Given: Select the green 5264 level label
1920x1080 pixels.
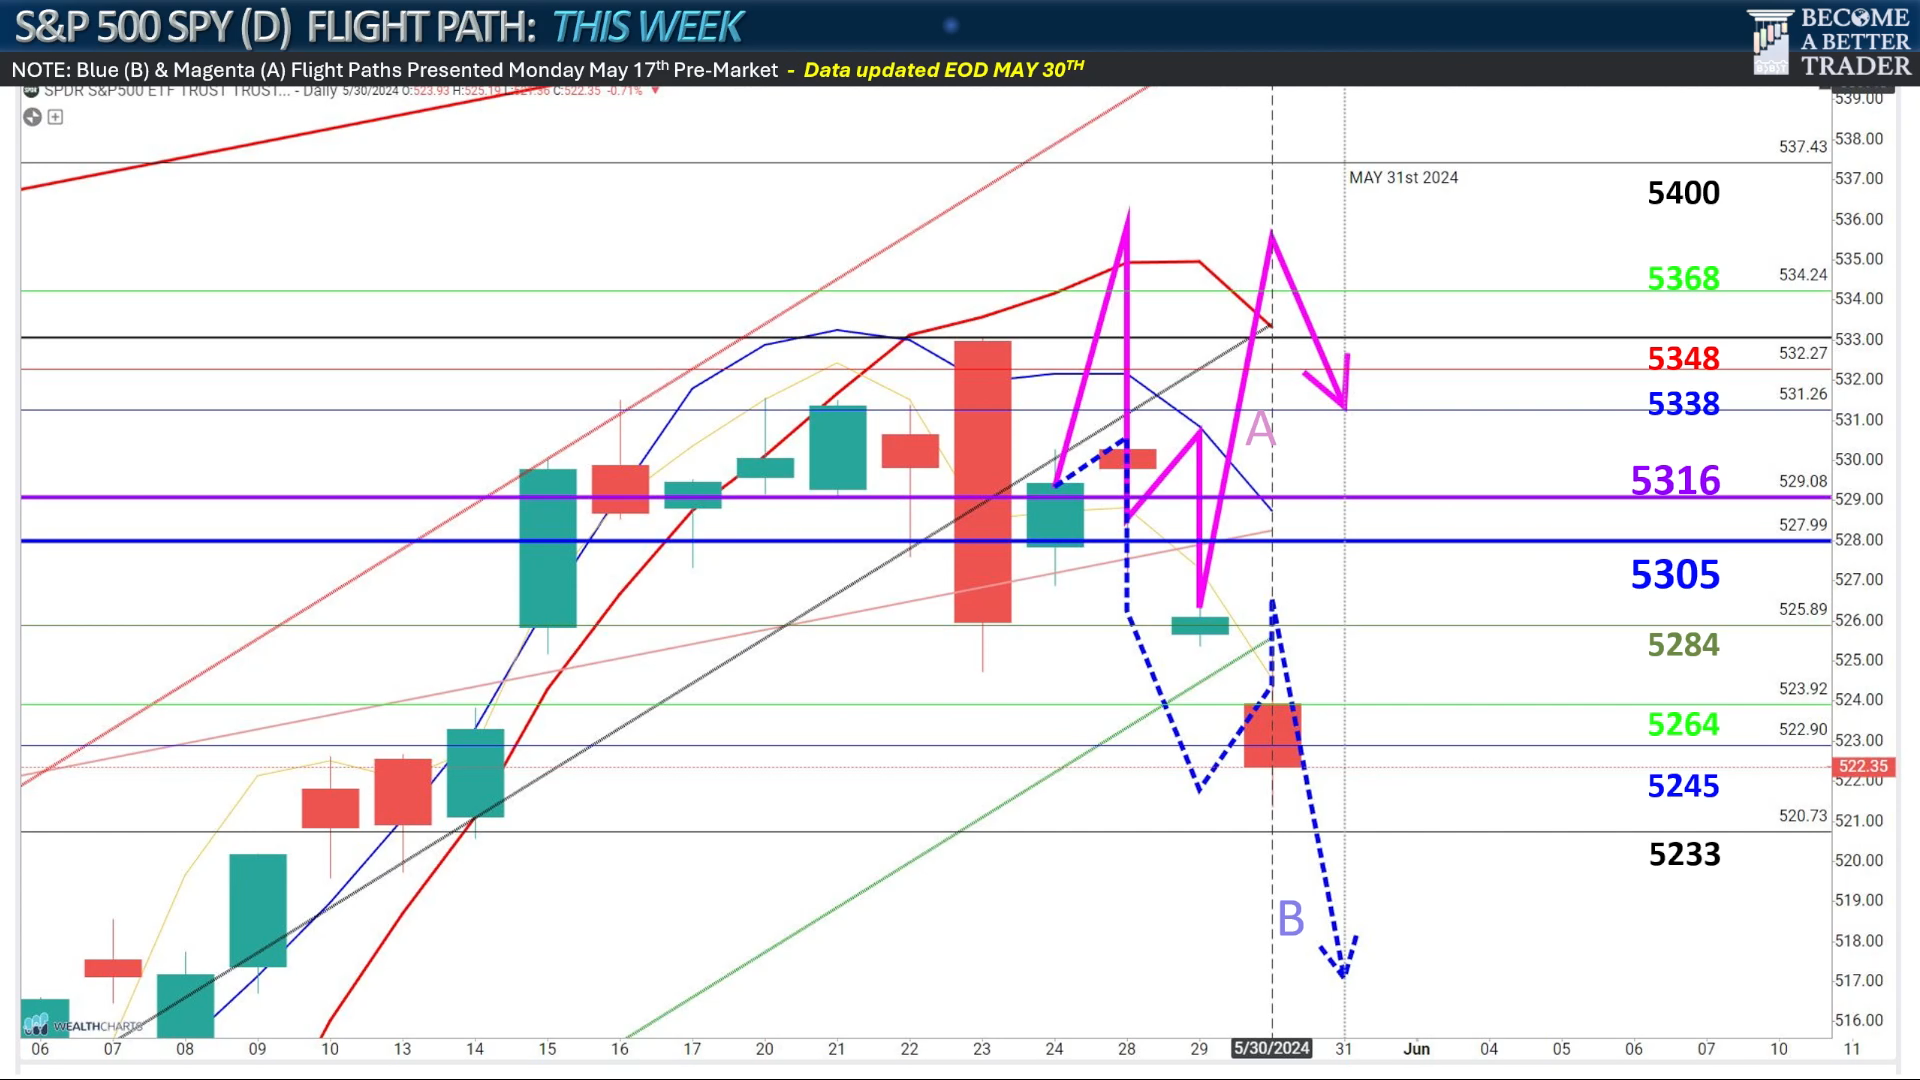Looking at the screenshot, I should click(1683, 724).
